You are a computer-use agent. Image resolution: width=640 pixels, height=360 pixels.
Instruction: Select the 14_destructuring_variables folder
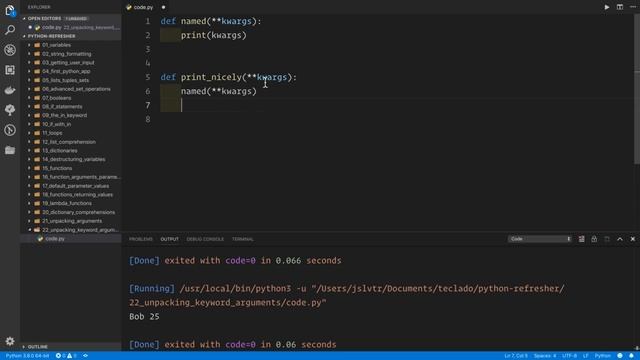[x=73, y=160]
